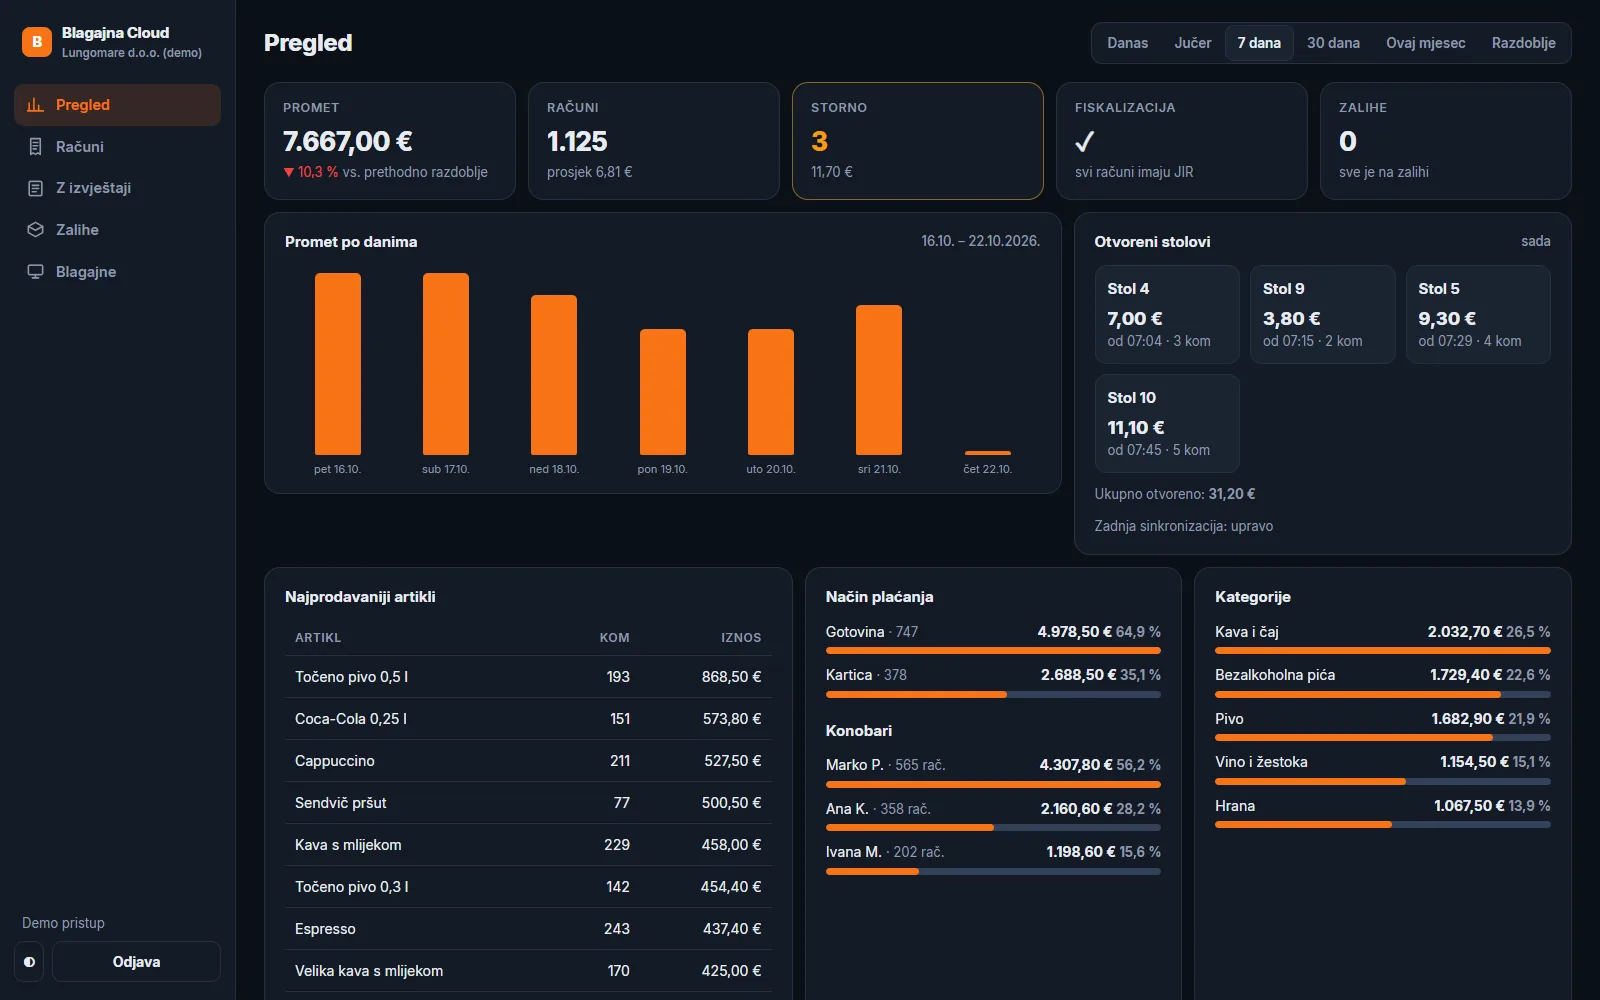This screenshot has width=1600, height=1000.
Task: Click the fiscalization checkmark icon
Action: [x=1084, y=141]
